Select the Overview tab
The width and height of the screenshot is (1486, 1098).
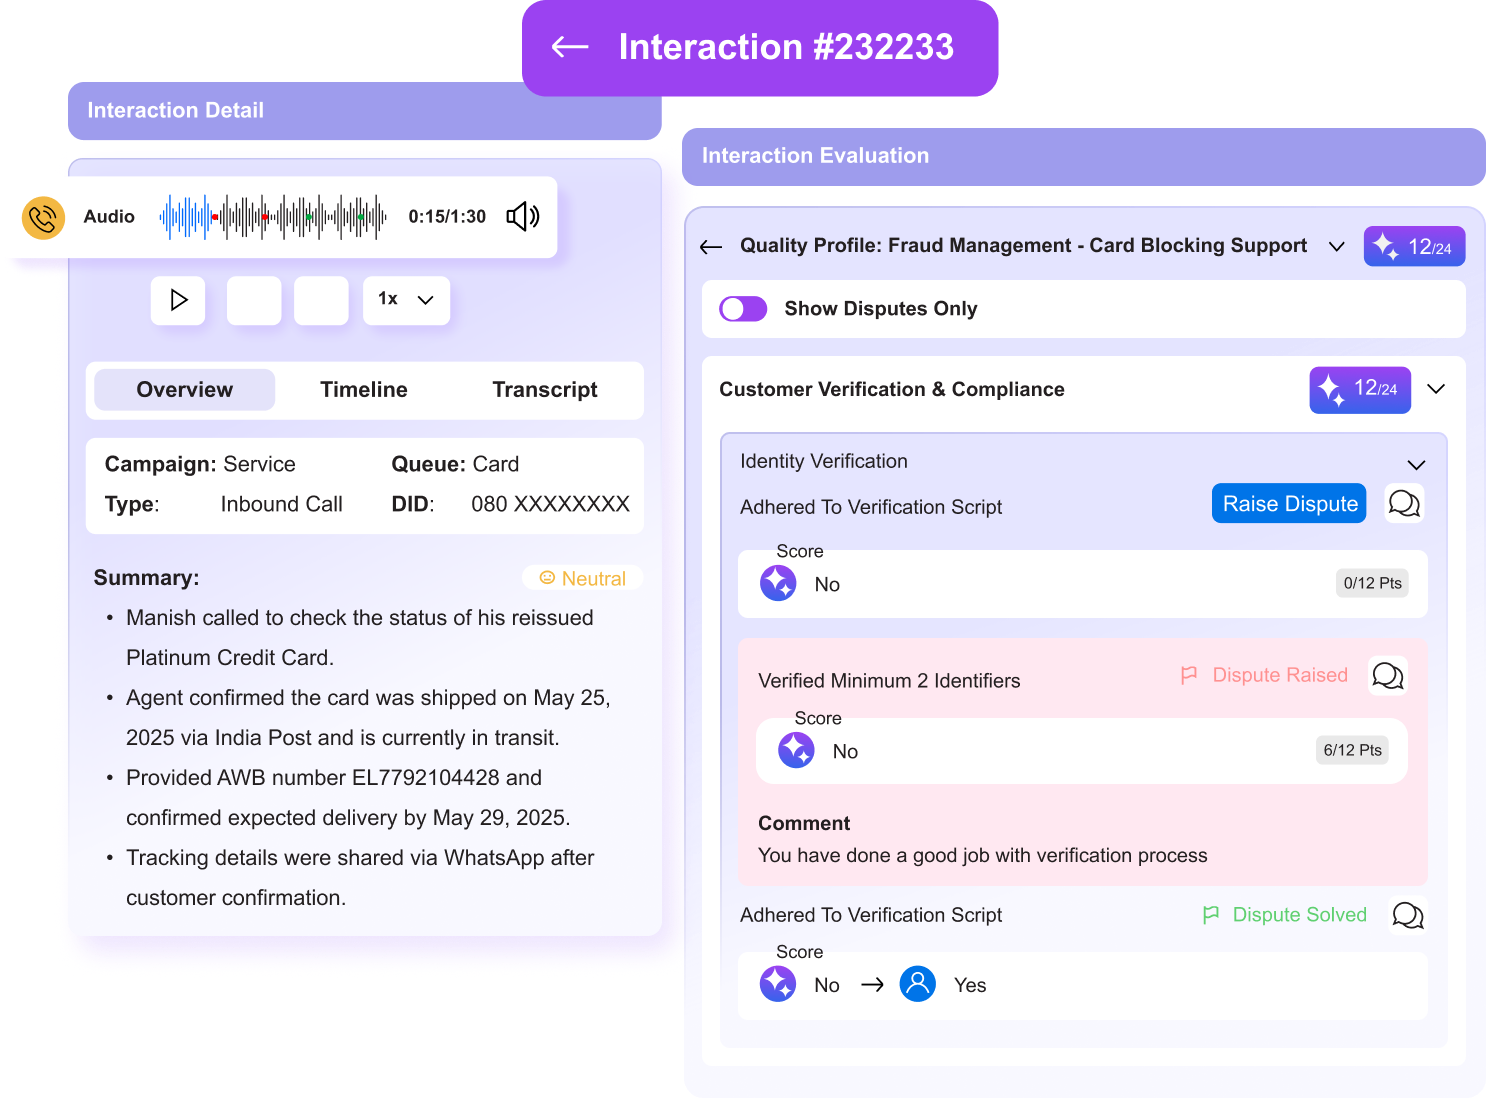point(184,390)
